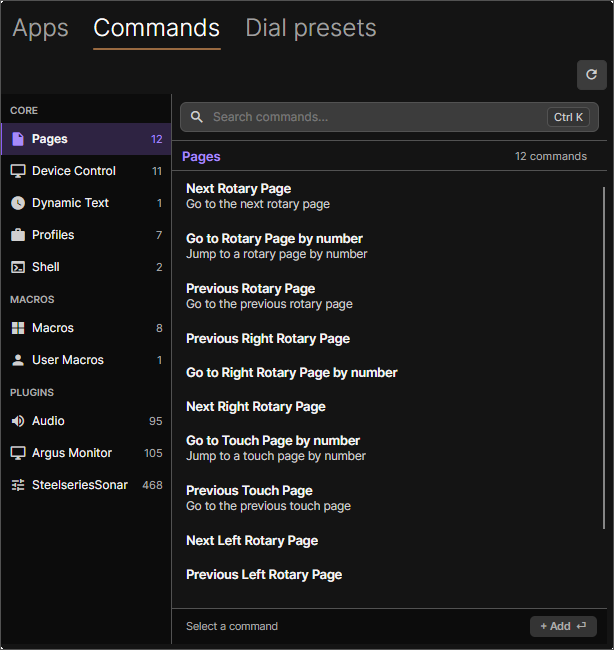Pick Go to Right Rotary Page by number
This screenshot has height=650, width=614.
click(388, 373)
